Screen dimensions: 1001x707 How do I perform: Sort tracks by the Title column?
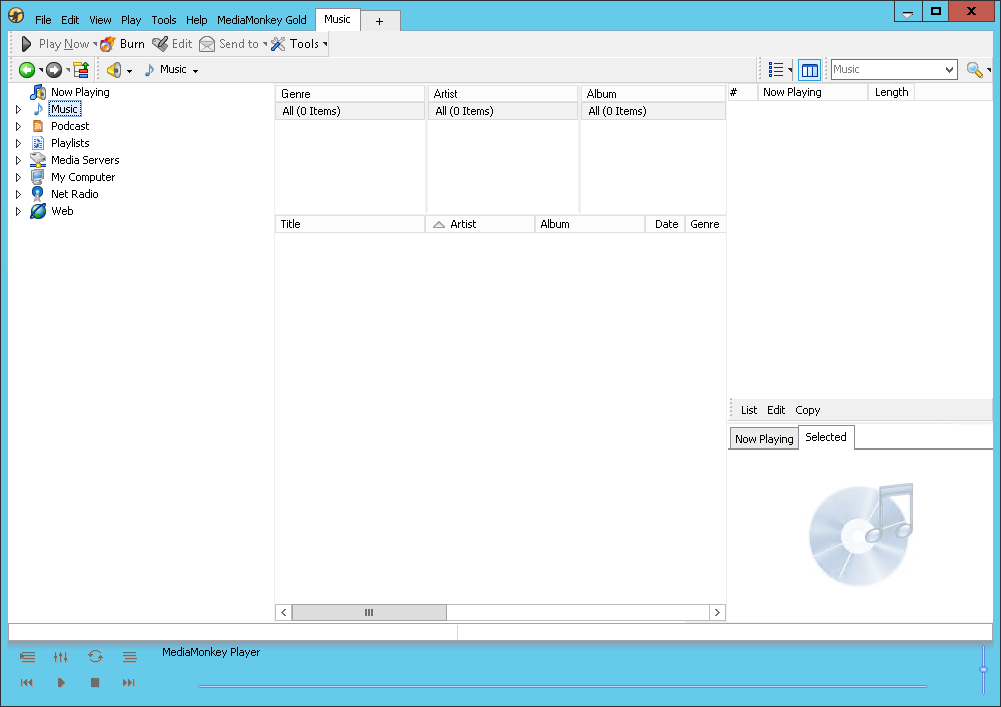[x=350, y=224]
